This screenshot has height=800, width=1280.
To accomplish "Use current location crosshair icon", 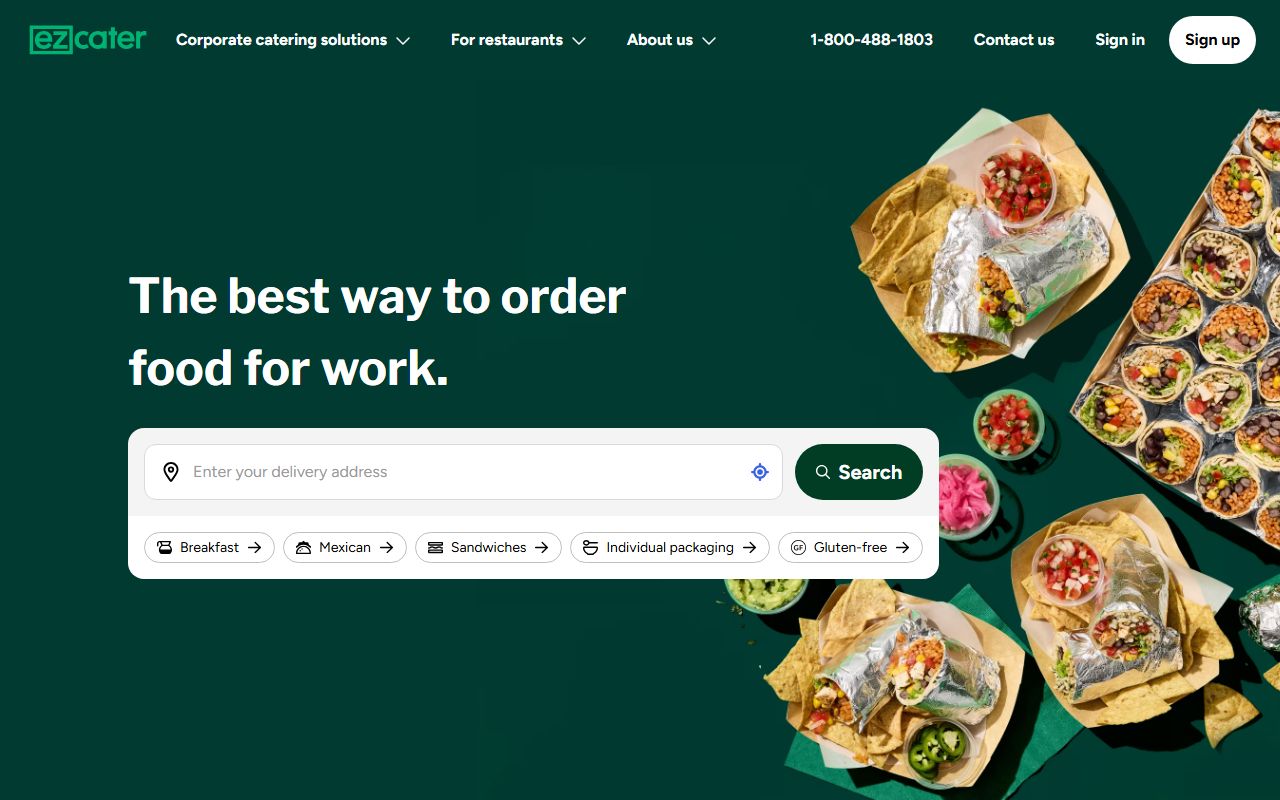I will pos(760,472).
